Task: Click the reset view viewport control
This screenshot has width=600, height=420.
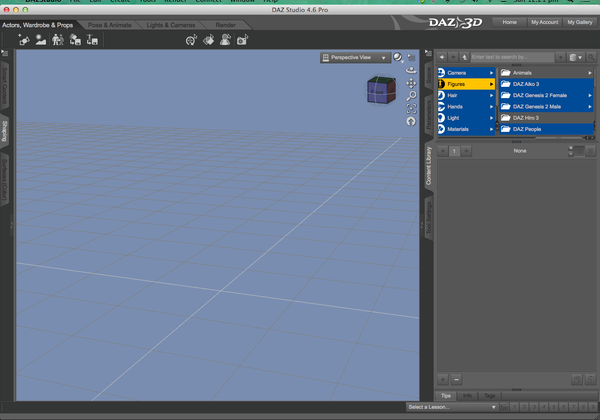Action: (411, 122)
